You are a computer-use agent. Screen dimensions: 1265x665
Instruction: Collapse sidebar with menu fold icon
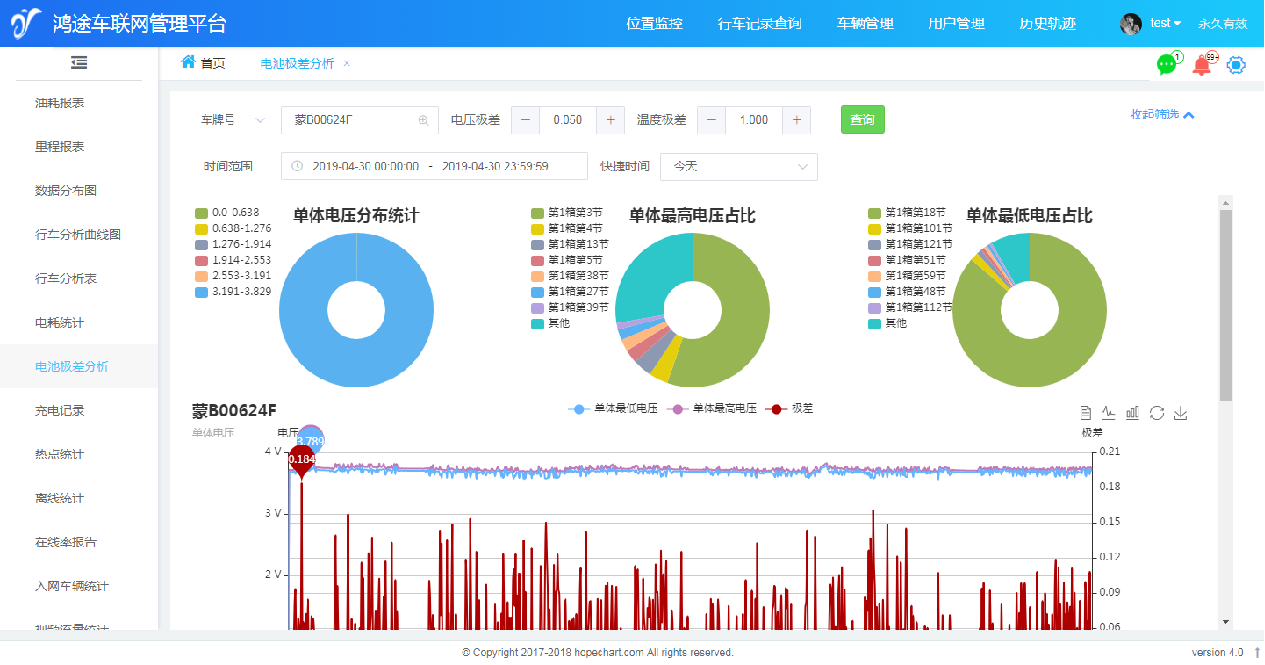click(79, 63)
